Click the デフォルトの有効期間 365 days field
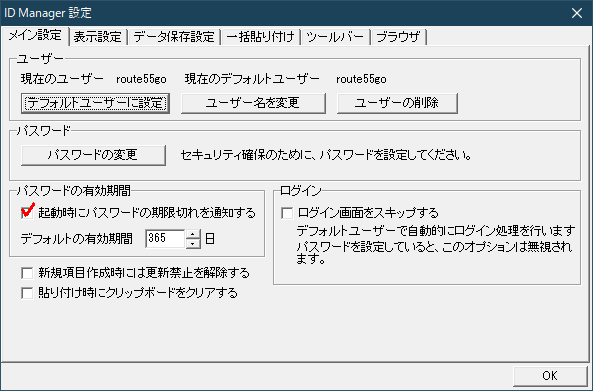Image resolution: width=593 pixels, height=391 pixels. pos(165,238)
